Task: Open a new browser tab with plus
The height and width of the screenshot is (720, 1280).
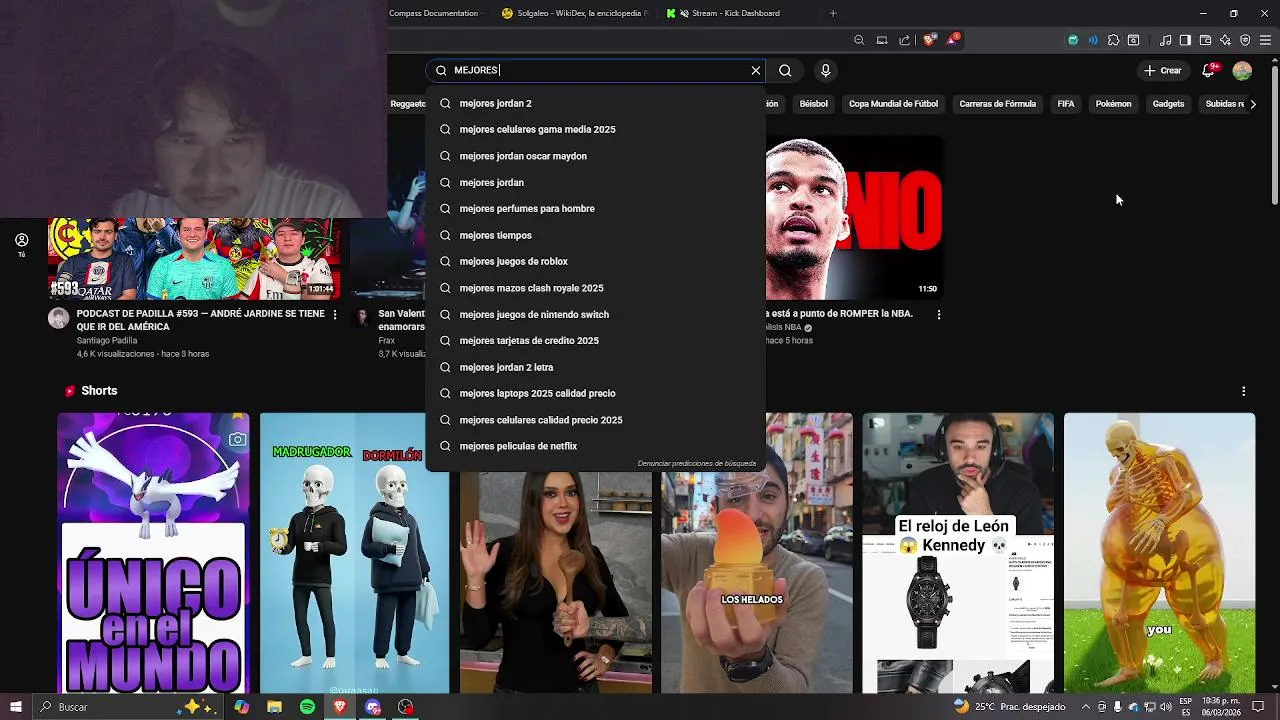Action: 833,13
